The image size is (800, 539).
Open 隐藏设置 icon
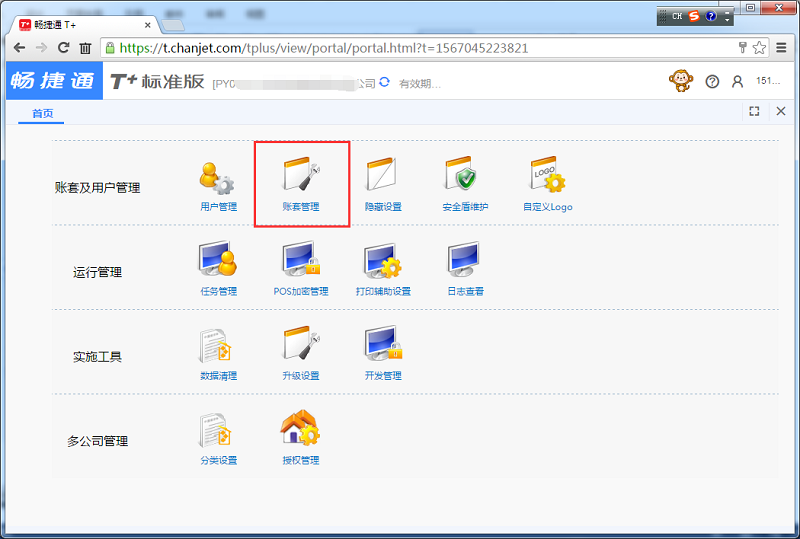pyautogui.click(x=382, y=174)
